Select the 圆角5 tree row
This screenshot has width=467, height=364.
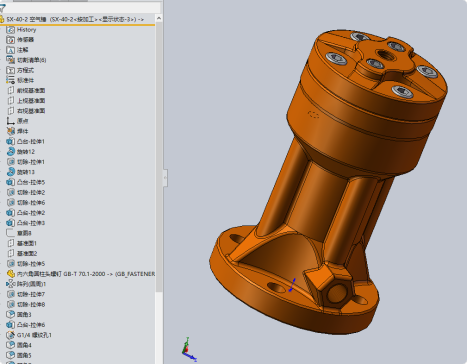click(19, 355)
